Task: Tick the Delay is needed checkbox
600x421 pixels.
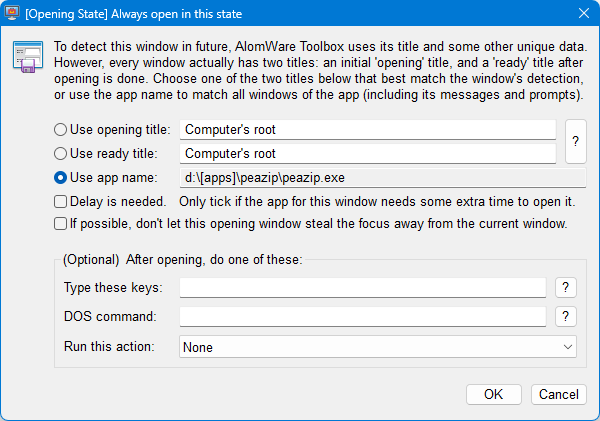Action: [61, 201]
